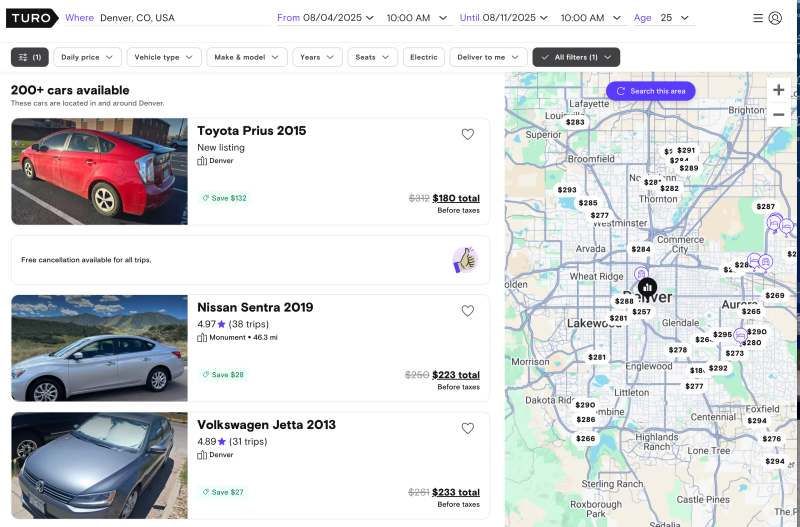Open the Until date 08/11/2025 picker
Viewport: 800px width, 527px height.
515,18
